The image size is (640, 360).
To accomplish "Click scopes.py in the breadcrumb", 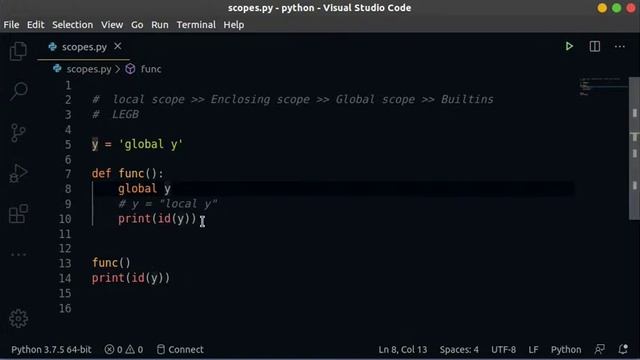I will [89, 69].
